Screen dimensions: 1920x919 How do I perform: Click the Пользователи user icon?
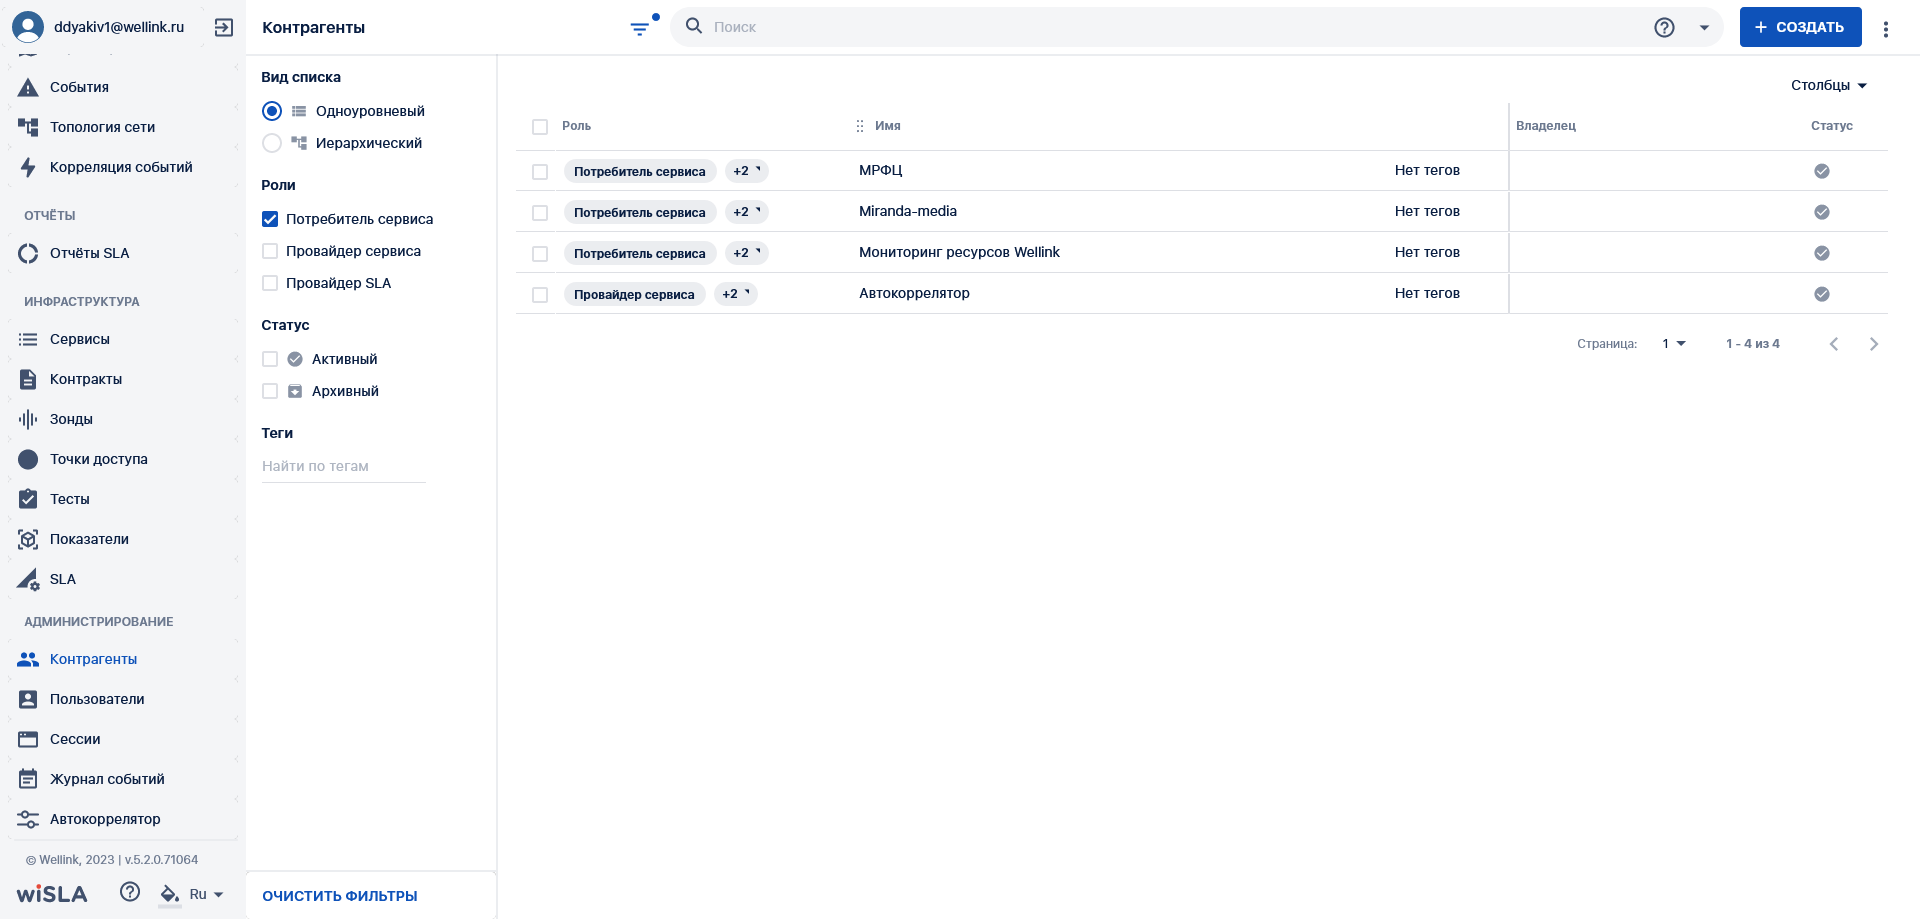pyautogui.click(x=28, y=699)
